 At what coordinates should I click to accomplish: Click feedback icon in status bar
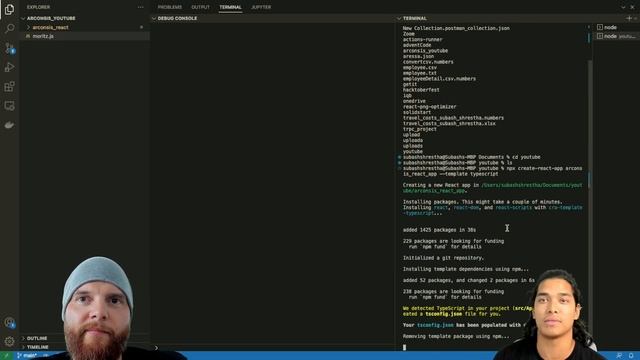pyautogui.click(x=619, y=356)
